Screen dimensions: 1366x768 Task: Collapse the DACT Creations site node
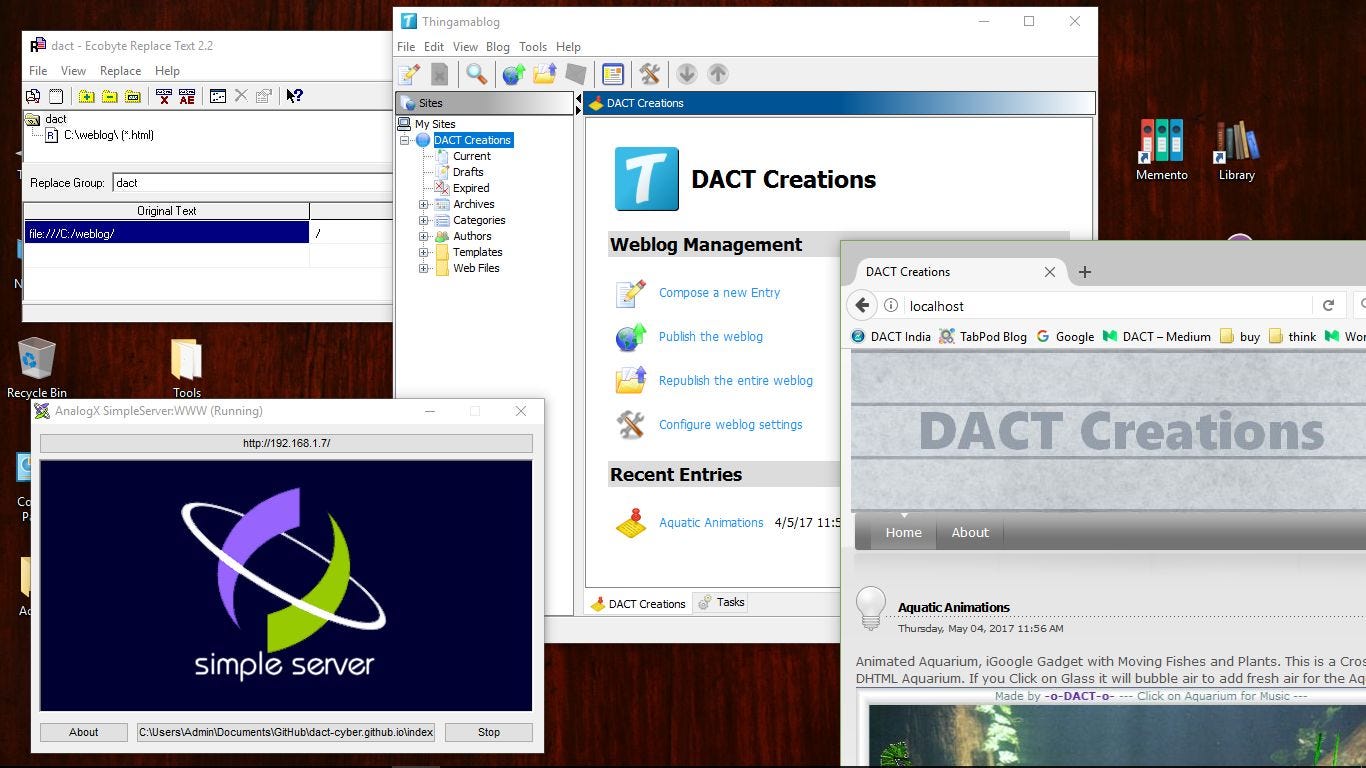pos(406,140)
